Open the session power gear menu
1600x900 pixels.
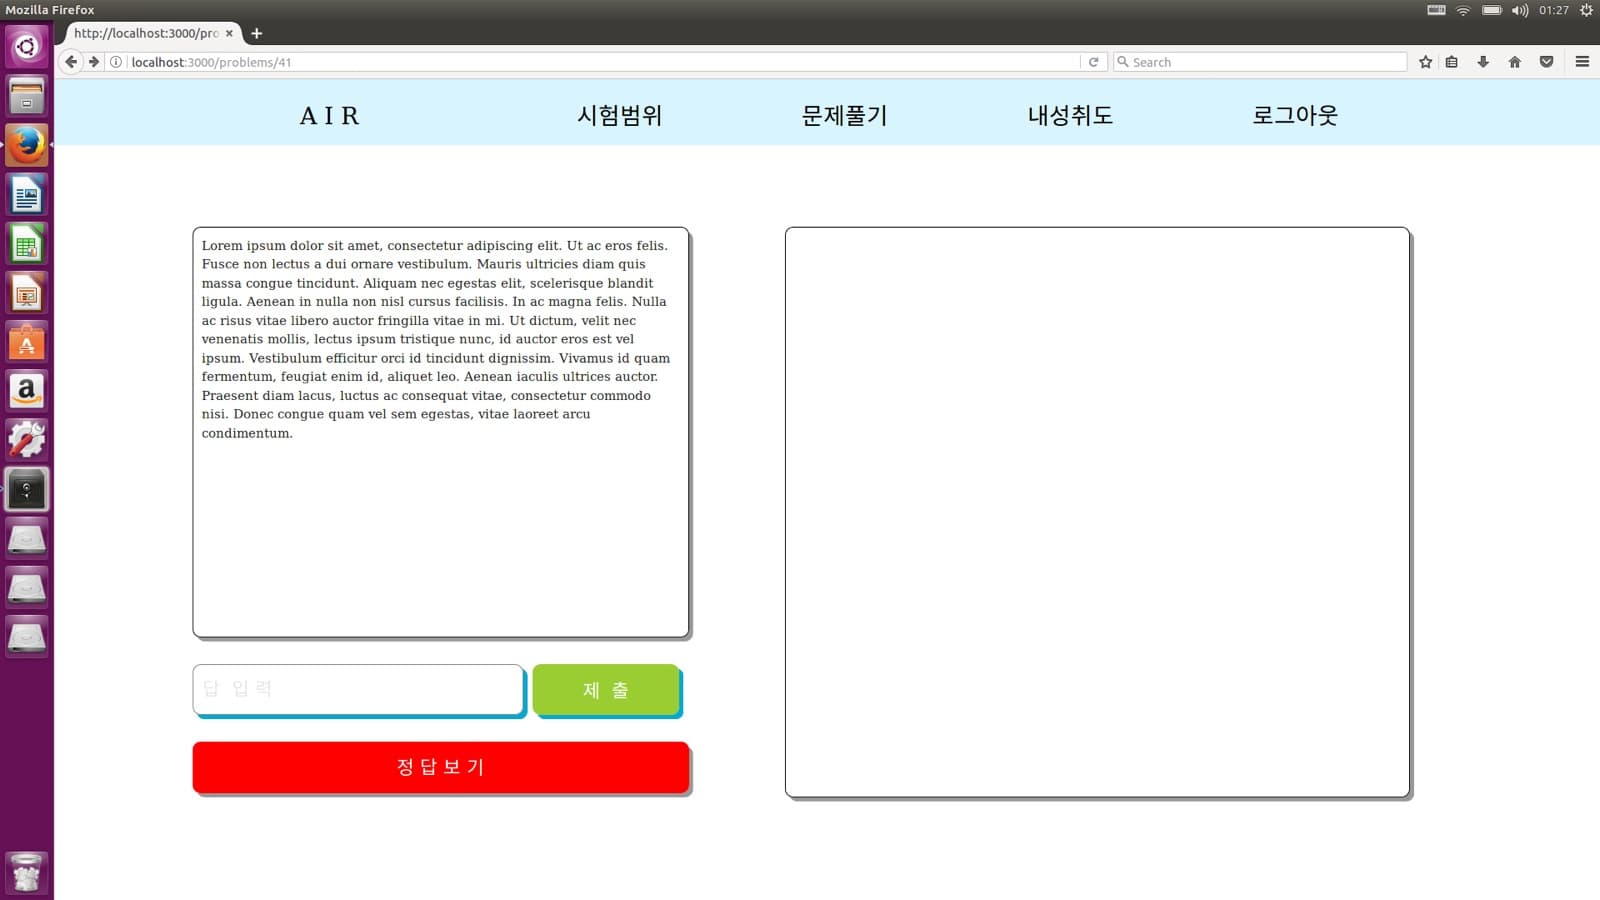click(x=1586, y=10)
